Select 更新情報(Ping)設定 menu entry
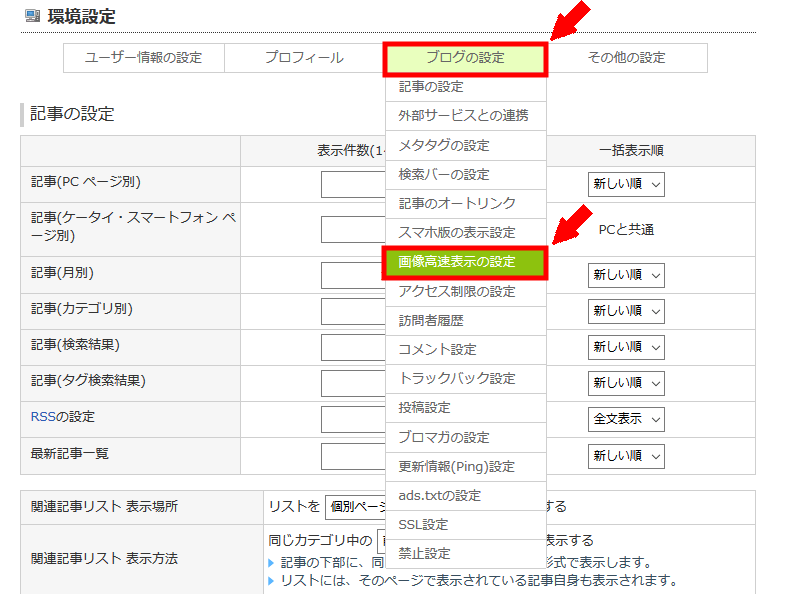This screenshot has width=793, height=594. coord(466,467)
